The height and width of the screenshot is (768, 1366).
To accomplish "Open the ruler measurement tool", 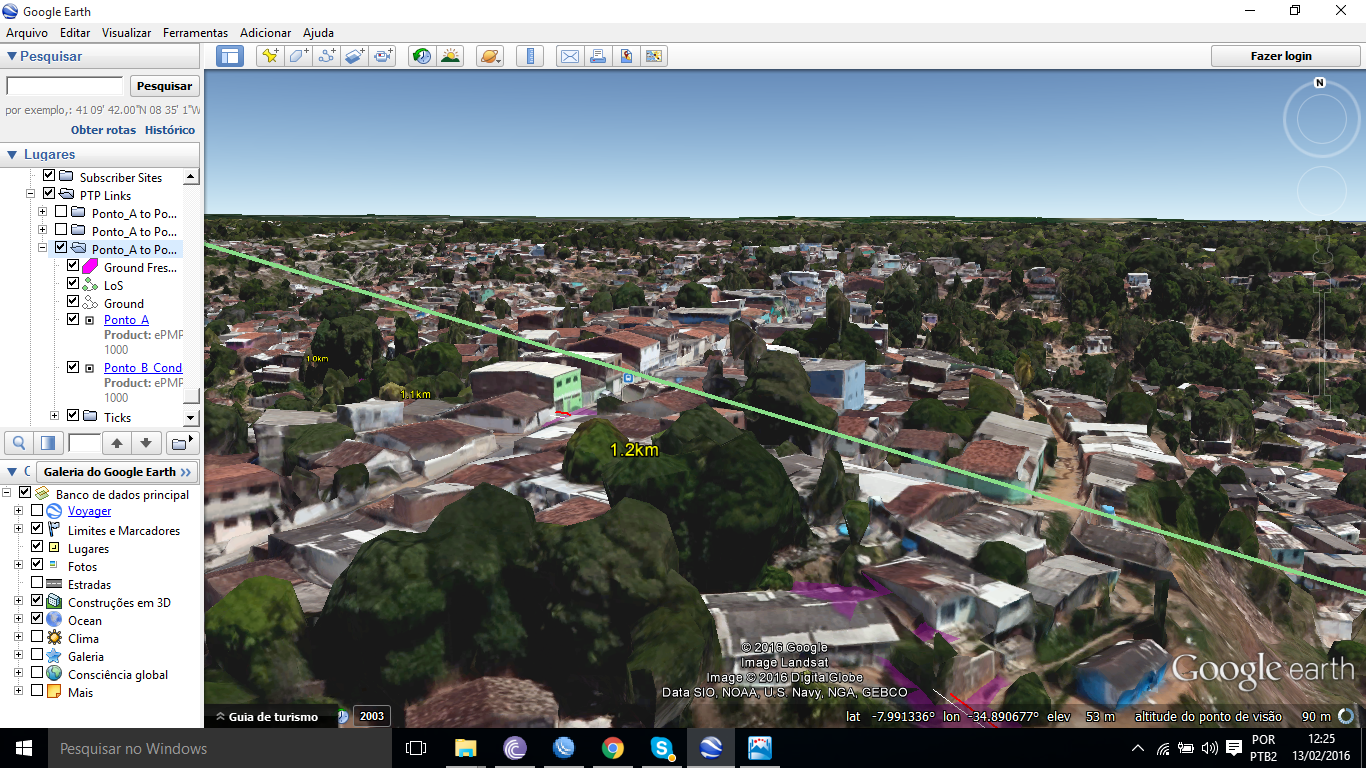I will [530, 56].
